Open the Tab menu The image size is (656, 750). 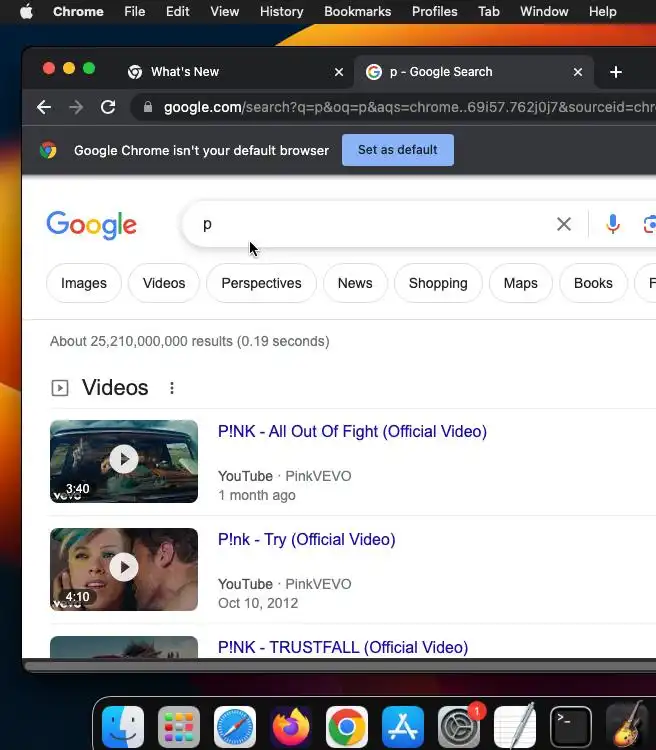(x=489, y=11)
